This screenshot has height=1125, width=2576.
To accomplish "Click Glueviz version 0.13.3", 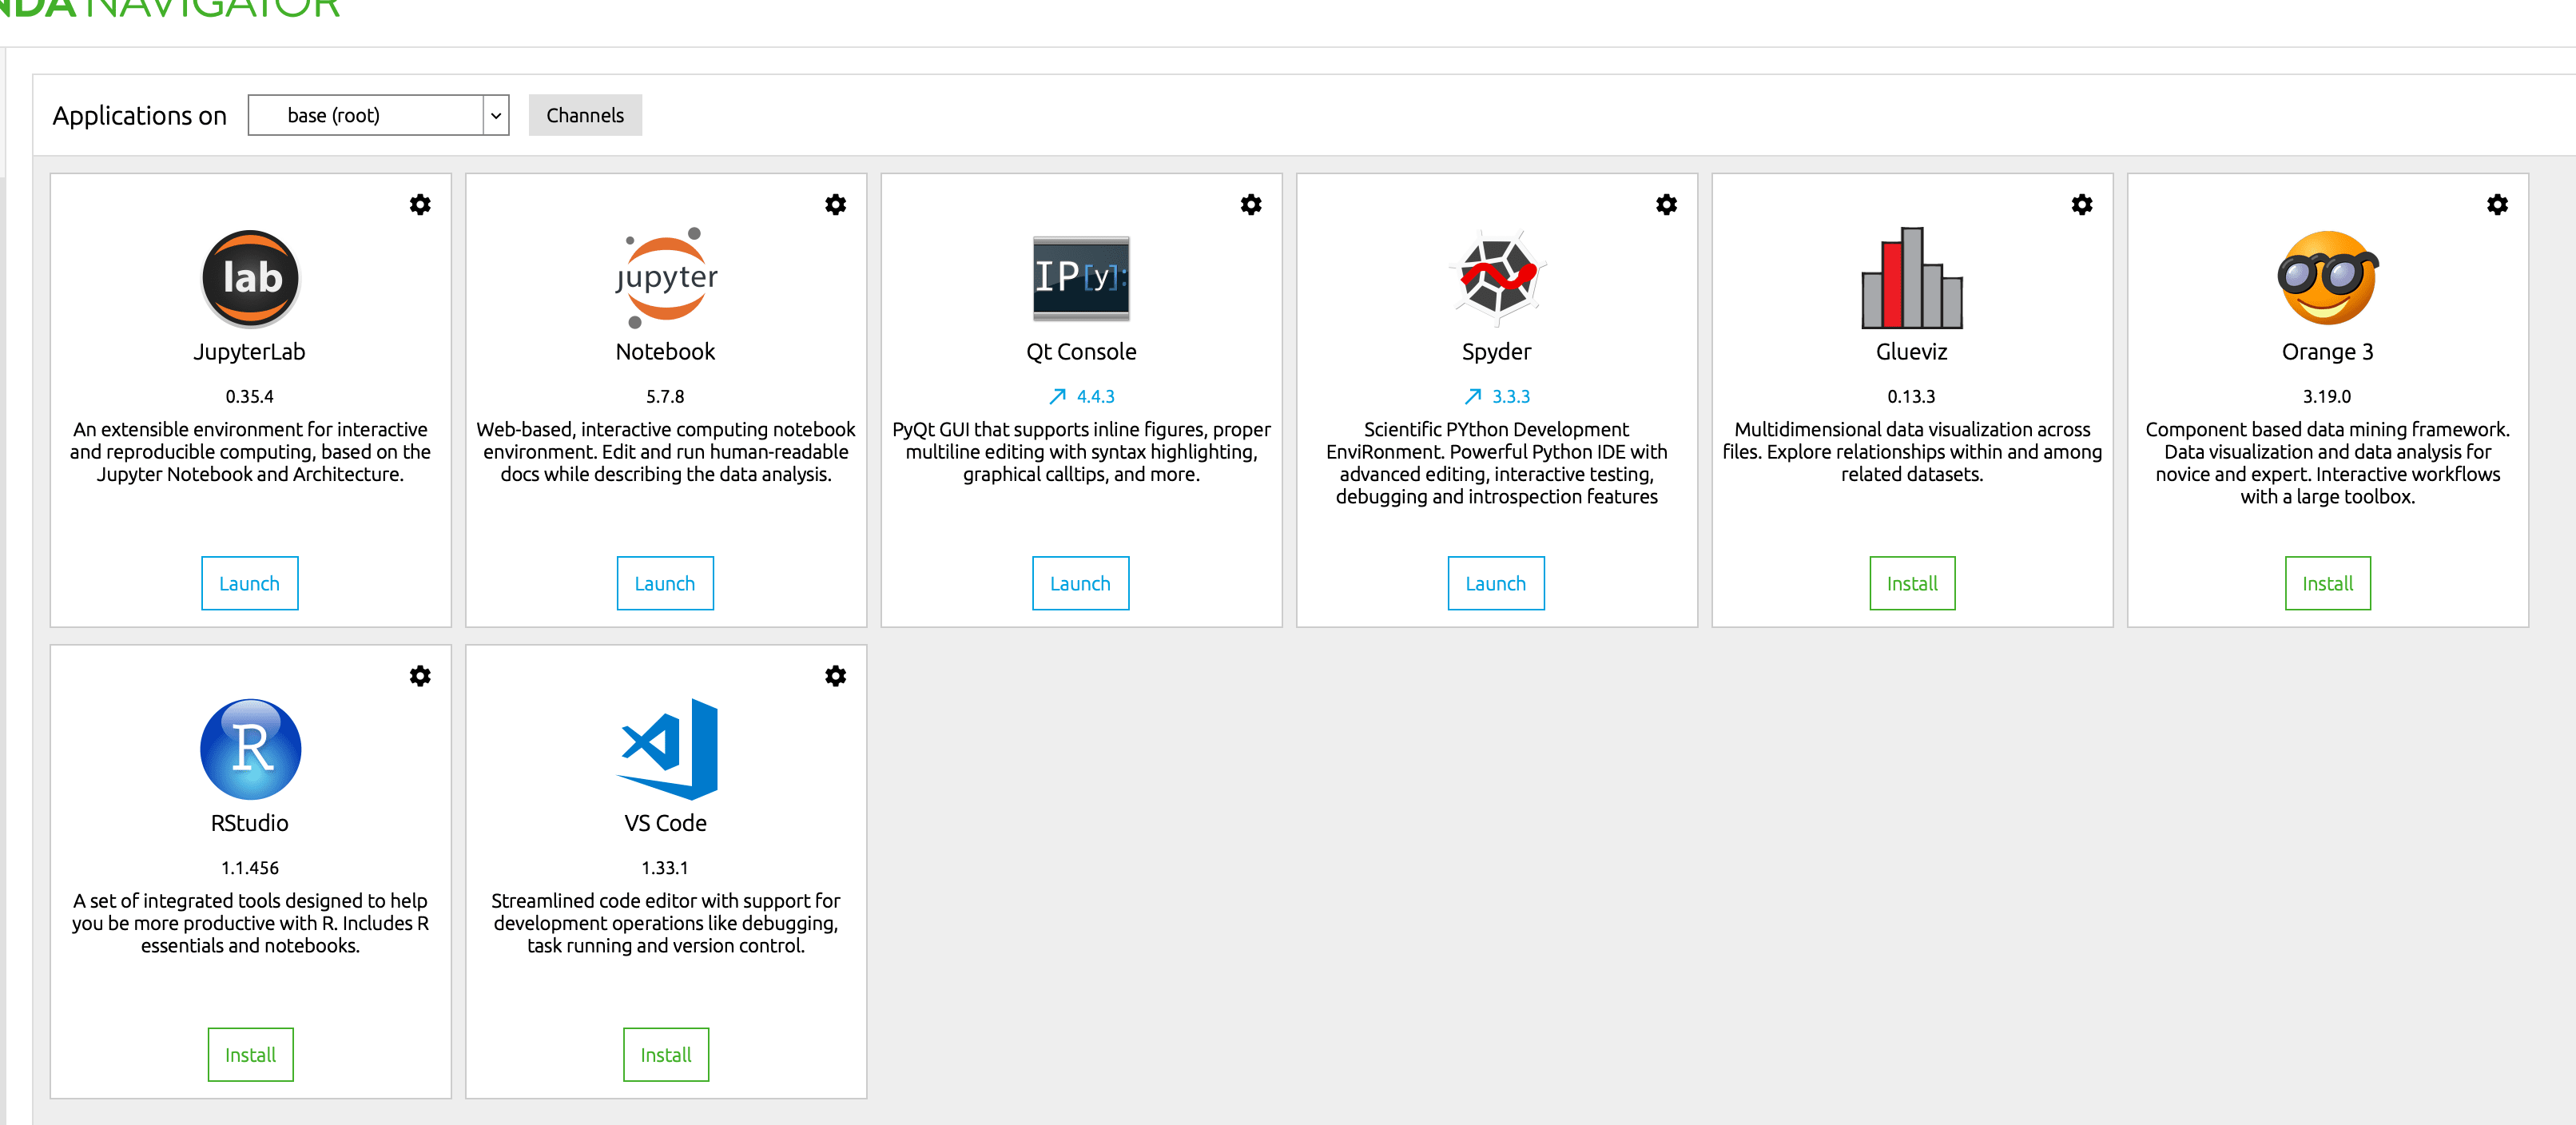I will click(x=1912, y=397).
